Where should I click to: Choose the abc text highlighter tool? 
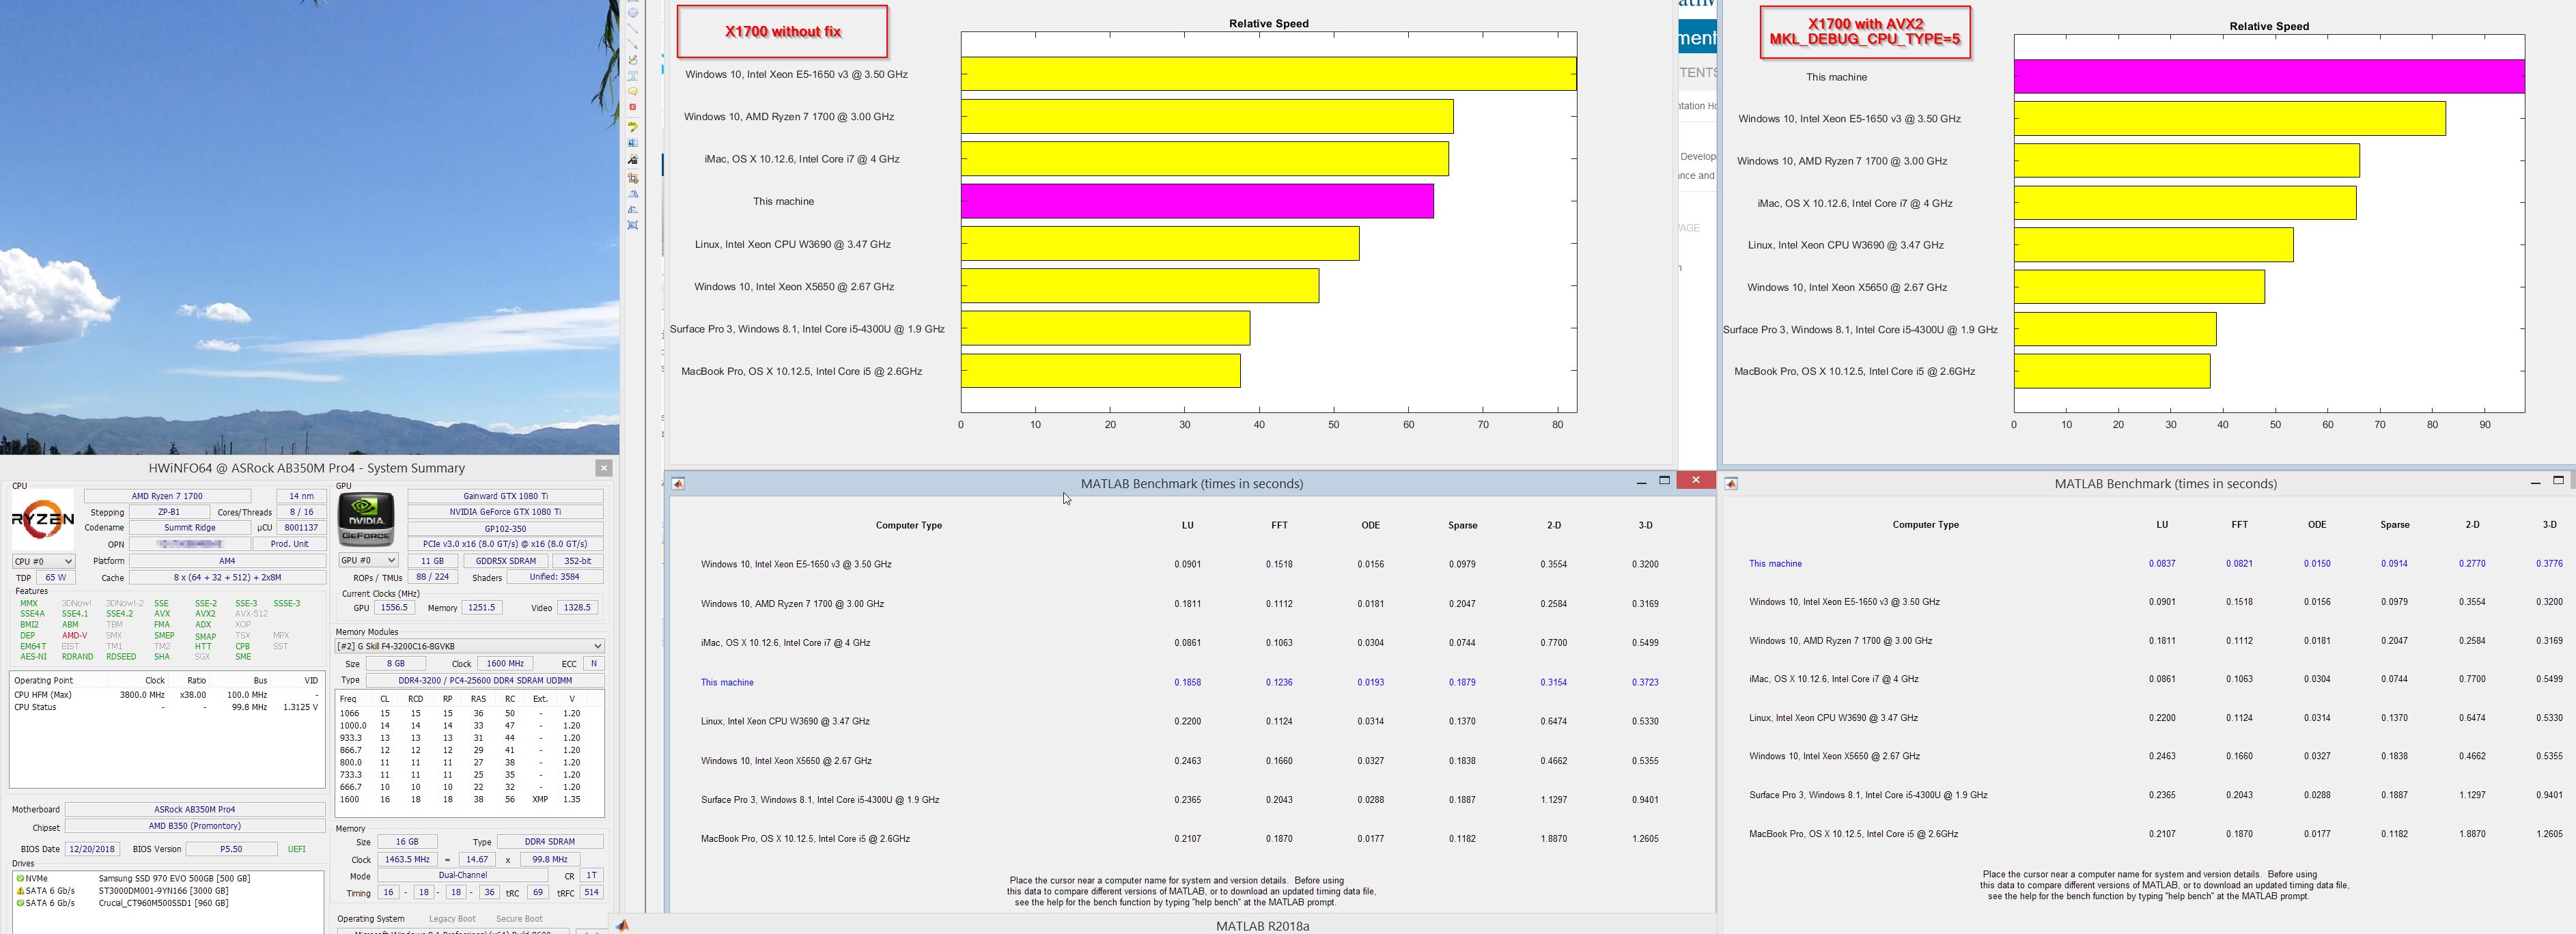click(x=633, y=127)
